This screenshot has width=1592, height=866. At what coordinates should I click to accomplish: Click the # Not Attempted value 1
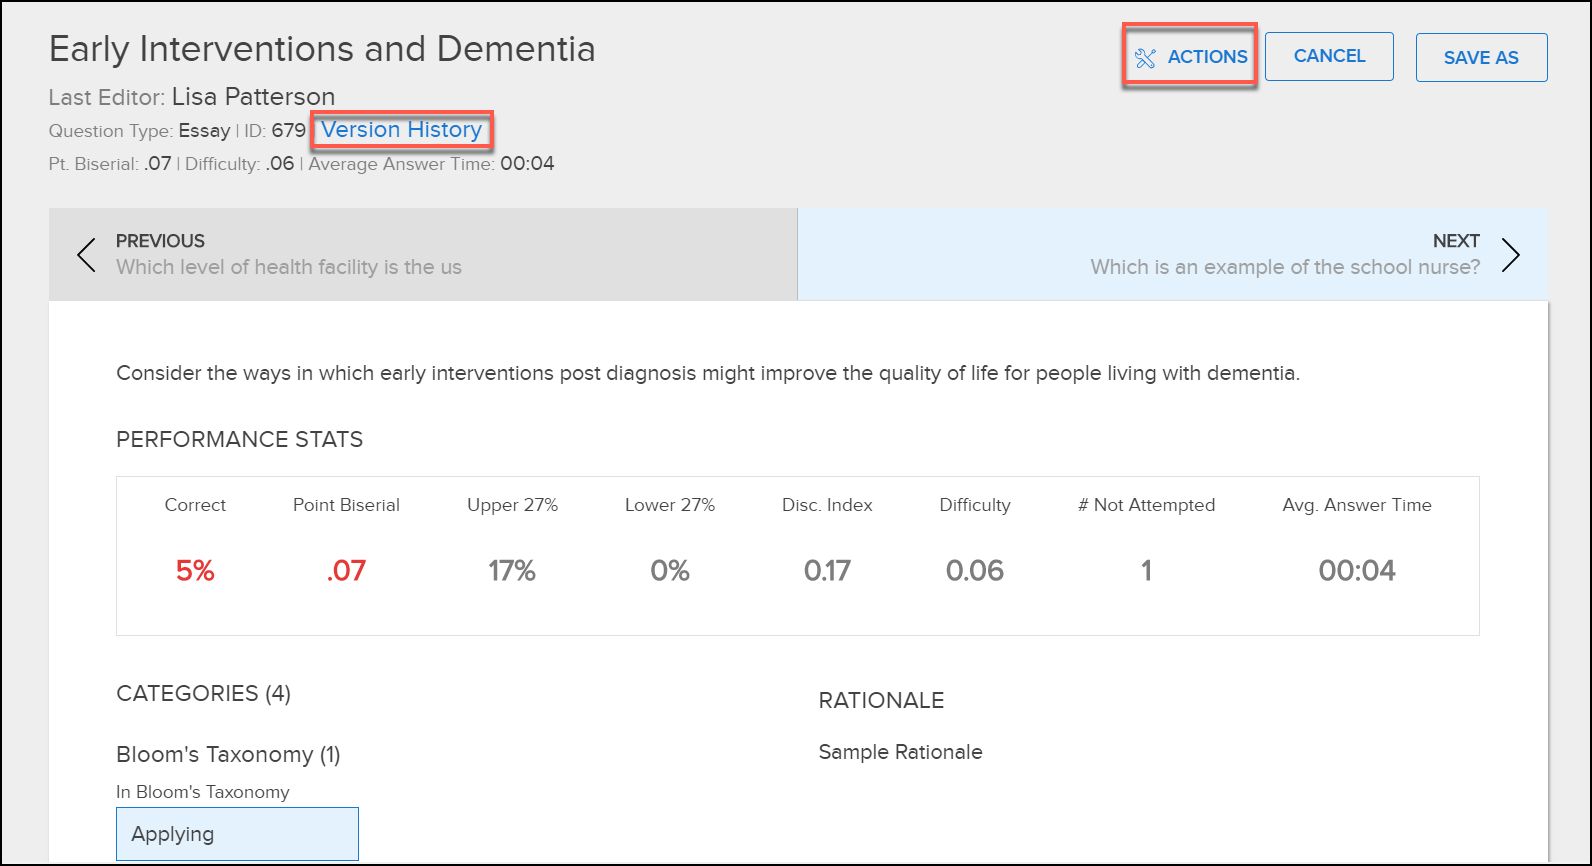[x=1147, y=571]
